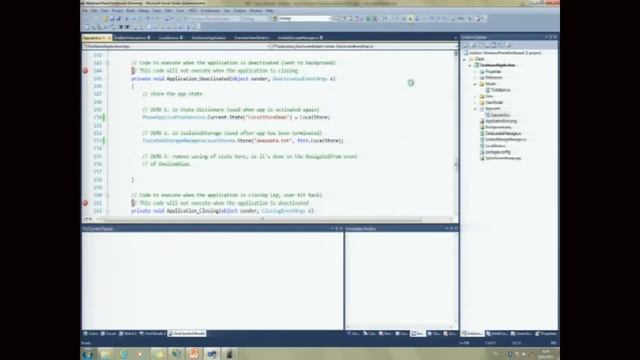This screenshot has height=360, width=640.
Task: Switch to the Find Results 1 bottom tab
Action: 153,334
